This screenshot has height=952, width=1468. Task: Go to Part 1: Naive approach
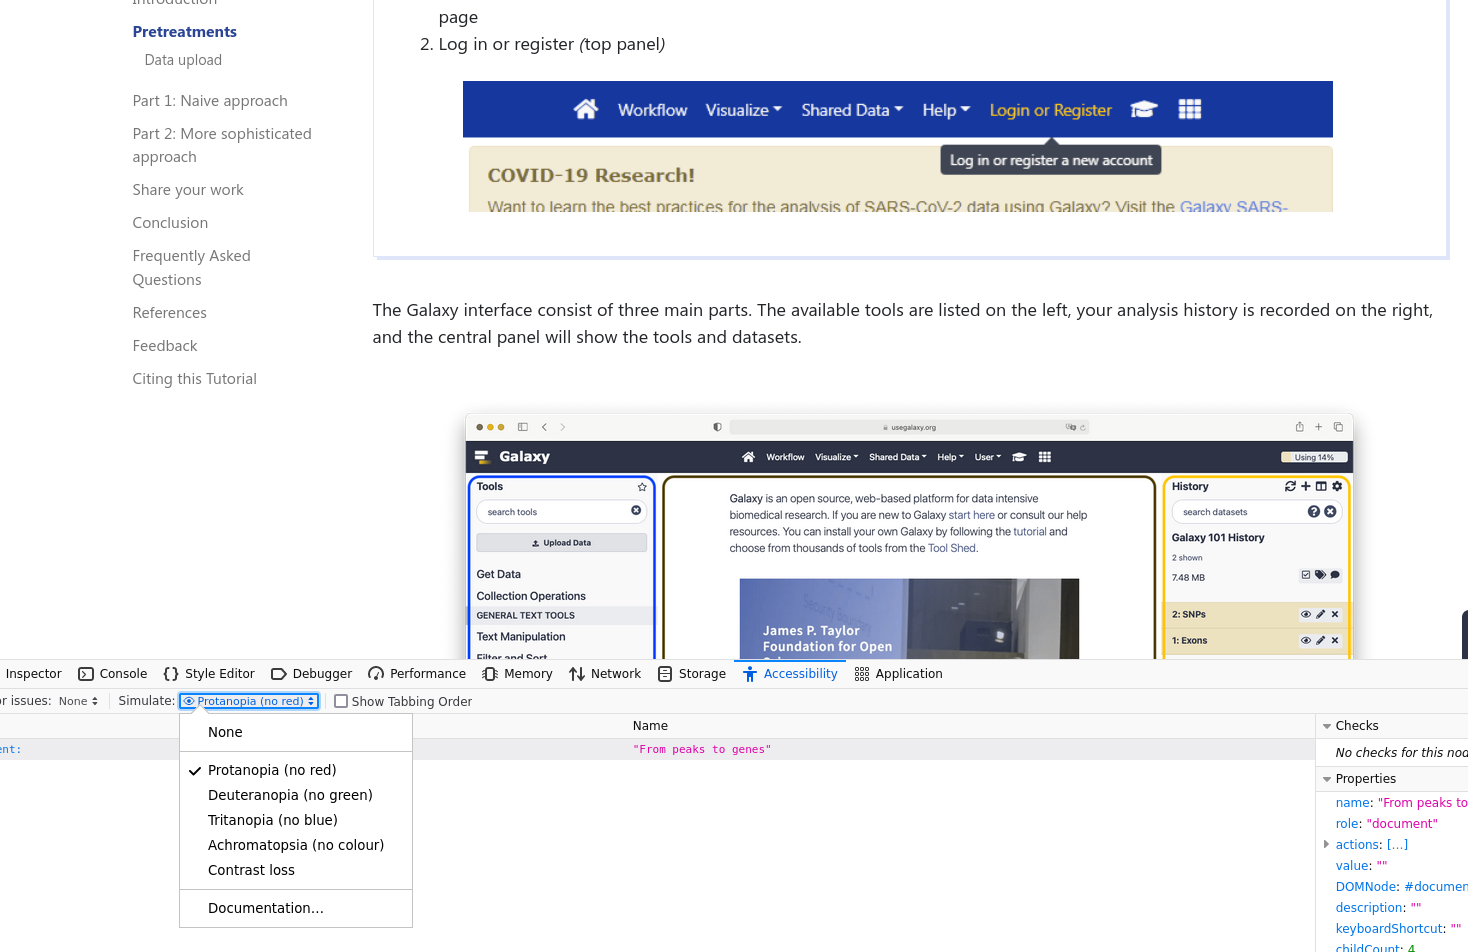210,101
